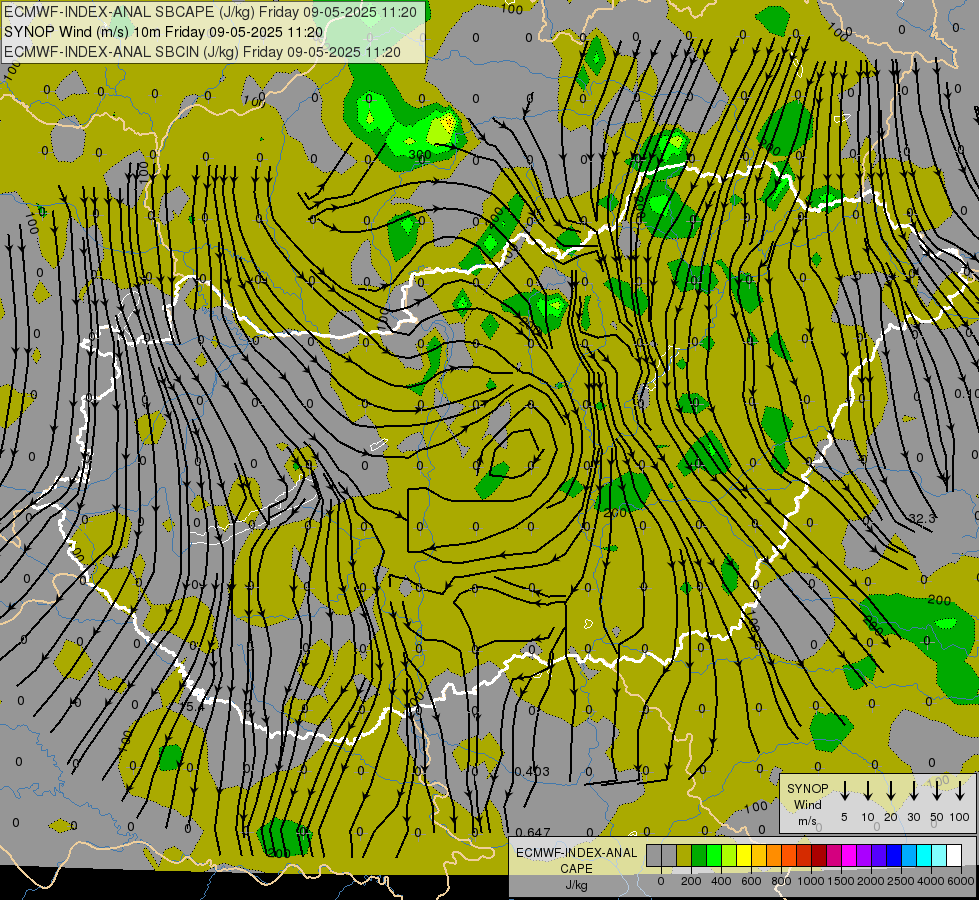Click the 100 m/s wind arrow in legend
Screen dimensions: 979x900
[960, 791]
